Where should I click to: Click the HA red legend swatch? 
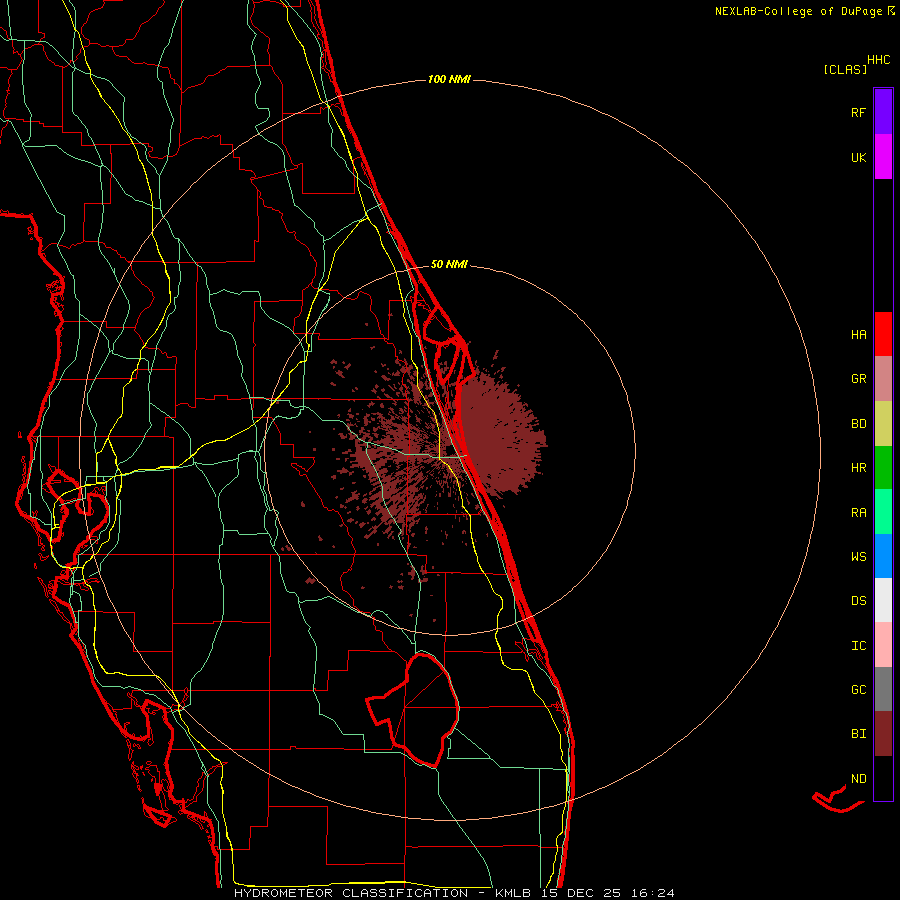pos(883,334)
